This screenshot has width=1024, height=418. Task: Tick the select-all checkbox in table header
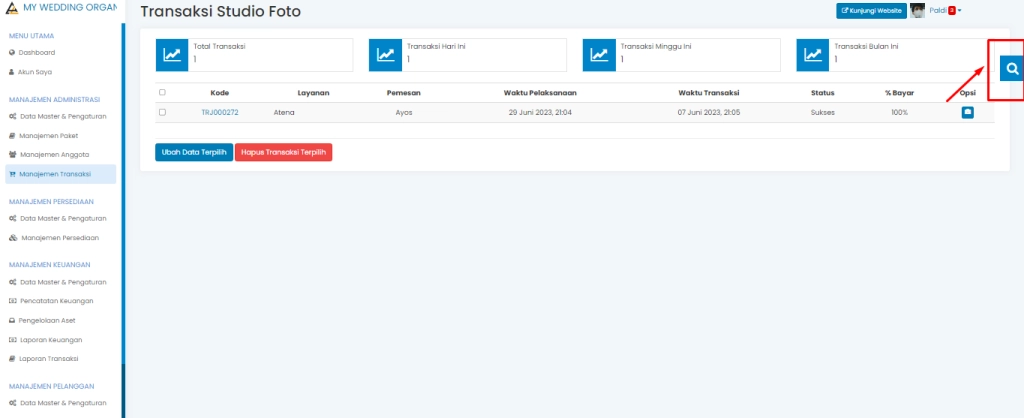(x=162, y=92)
